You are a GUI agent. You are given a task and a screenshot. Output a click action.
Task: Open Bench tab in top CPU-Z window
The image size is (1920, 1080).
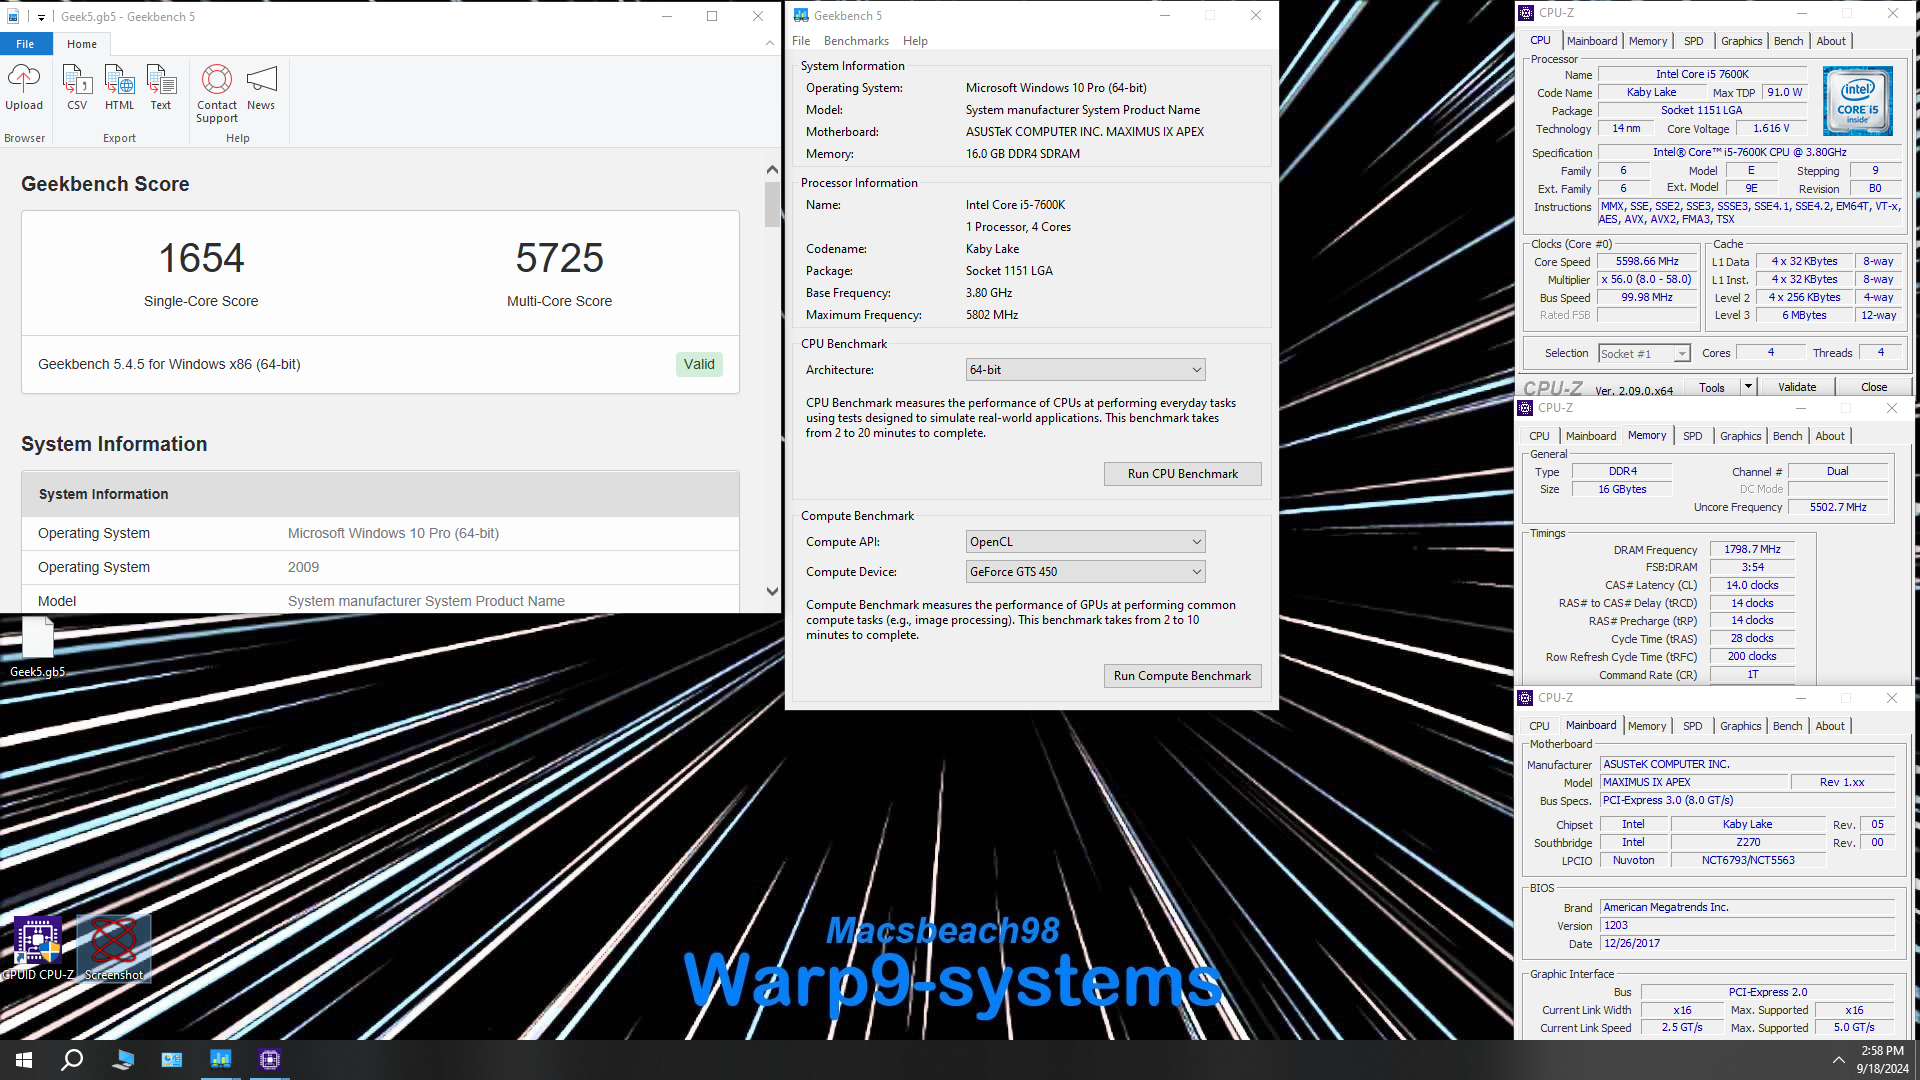point(1788,41)
